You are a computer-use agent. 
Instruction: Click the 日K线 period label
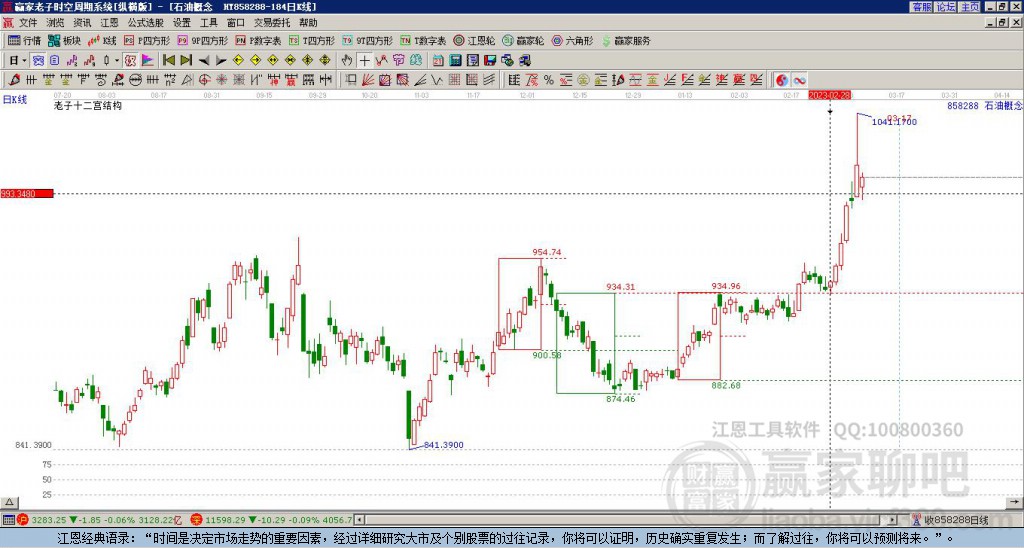pos(15,100)
